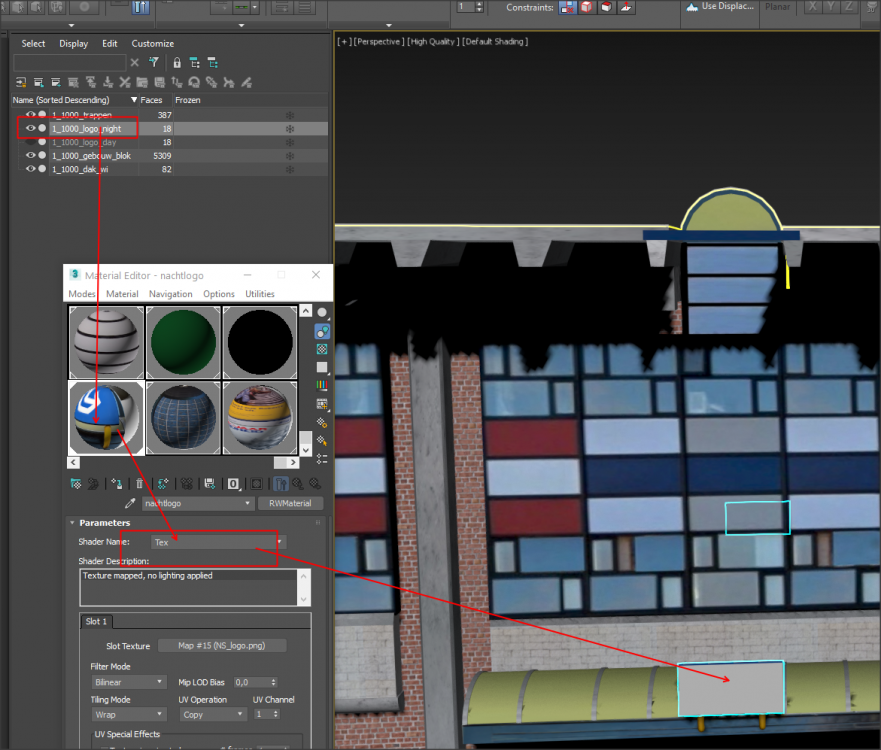
Task: Click the delete material trash icon
Action: 140,483
